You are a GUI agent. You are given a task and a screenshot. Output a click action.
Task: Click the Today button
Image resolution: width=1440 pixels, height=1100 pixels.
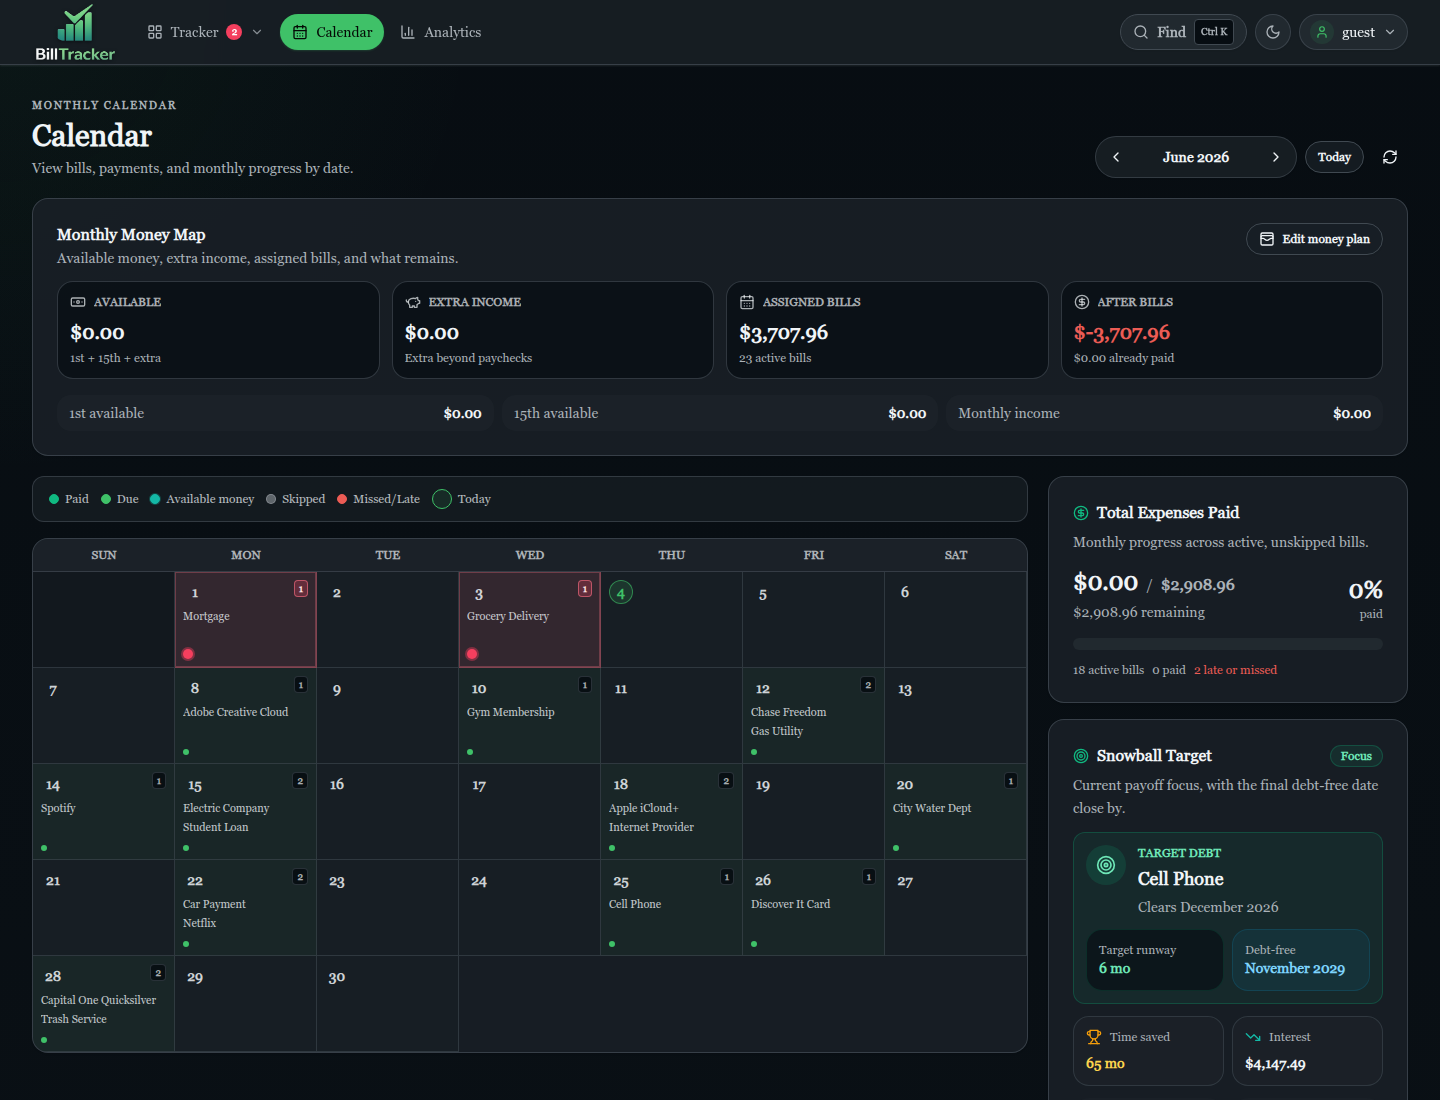pos(1334,157)
